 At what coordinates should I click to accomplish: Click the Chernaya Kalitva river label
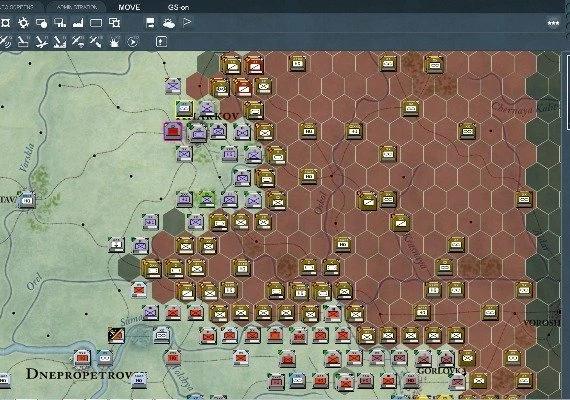[524, 108]
